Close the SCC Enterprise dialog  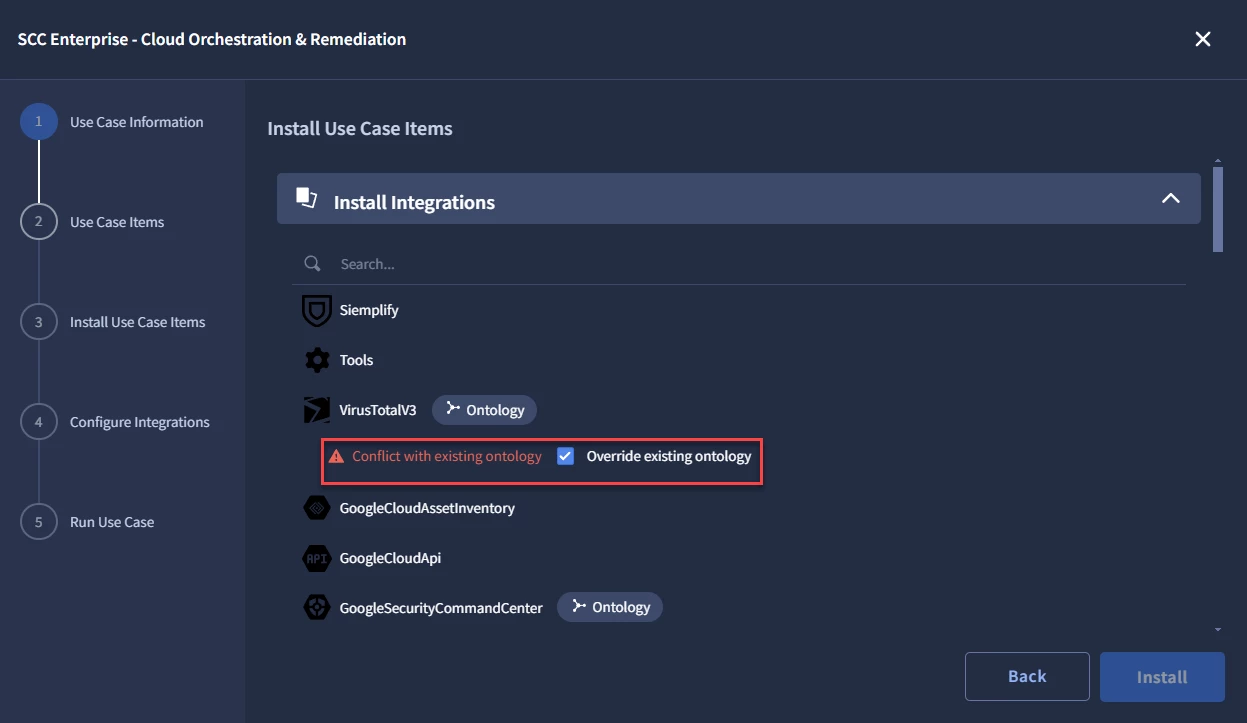(x=1203, y=39)
